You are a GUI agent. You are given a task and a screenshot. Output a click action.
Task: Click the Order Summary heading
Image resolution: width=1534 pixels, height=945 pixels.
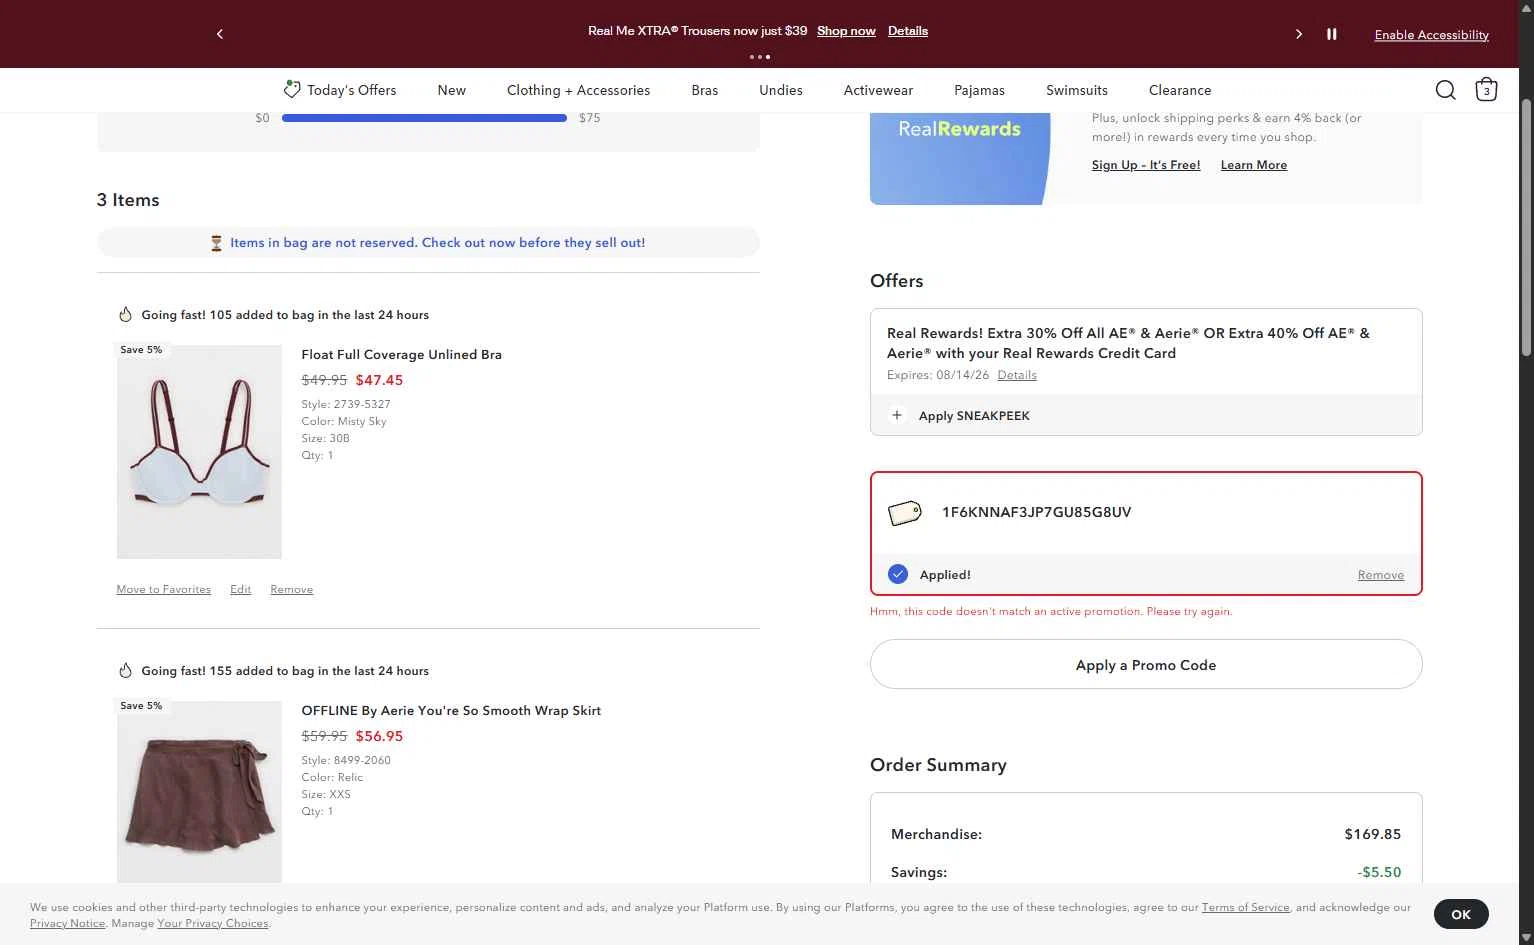coord(938,765)
